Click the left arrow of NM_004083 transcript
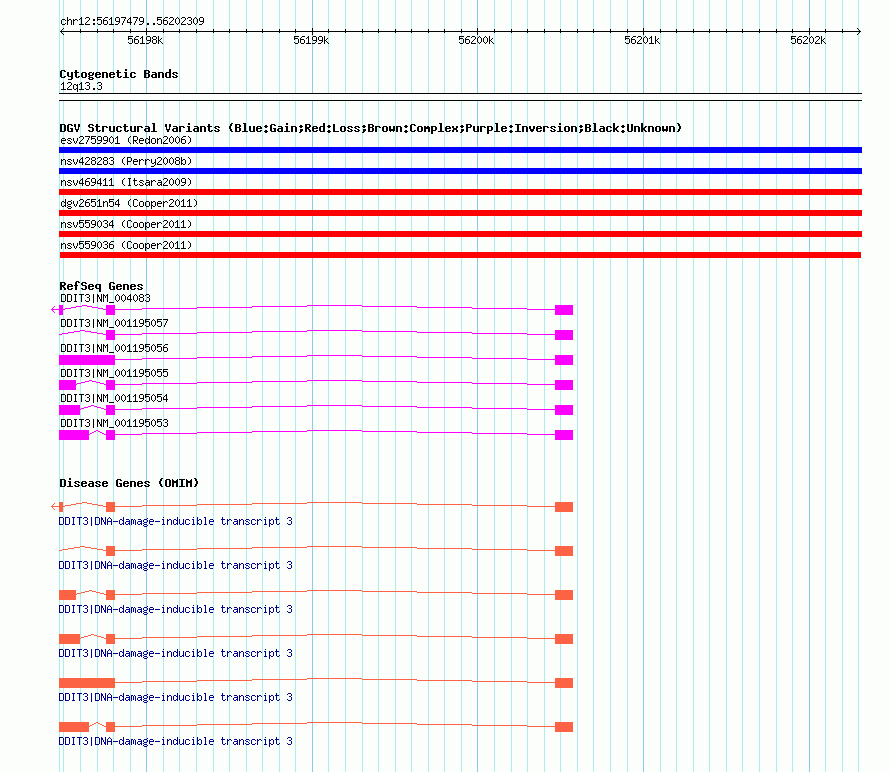 [x=54, y=309]
